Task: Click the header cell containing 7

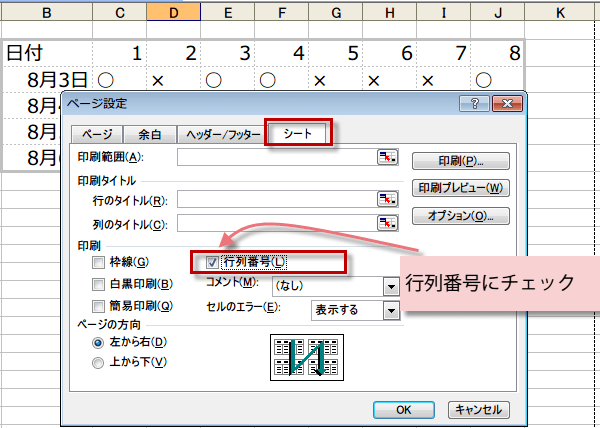Action: (x=444, y=53)
